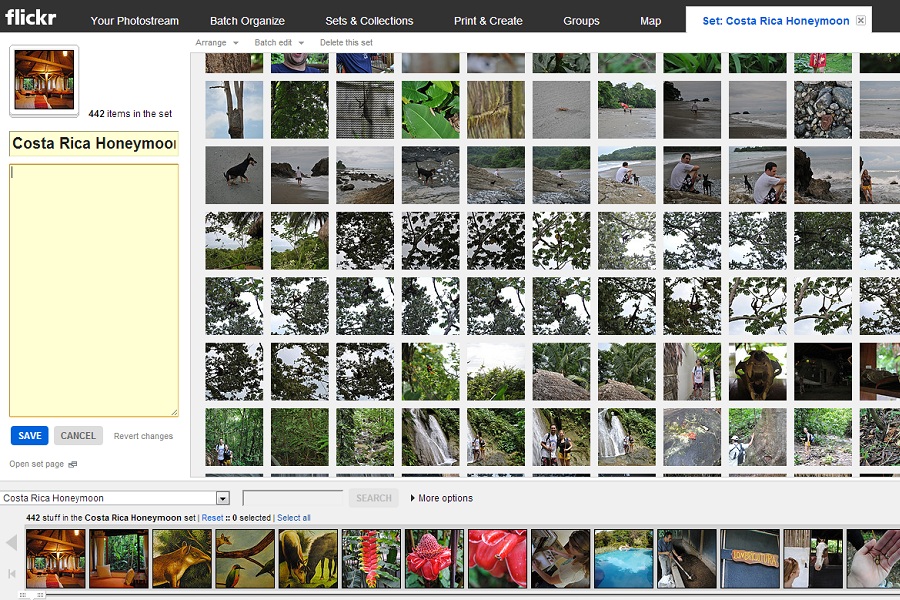Select the red torch ginger flower thumbnail
The height and width of the screenshot is (600, 900).
[x=433, y=558]
